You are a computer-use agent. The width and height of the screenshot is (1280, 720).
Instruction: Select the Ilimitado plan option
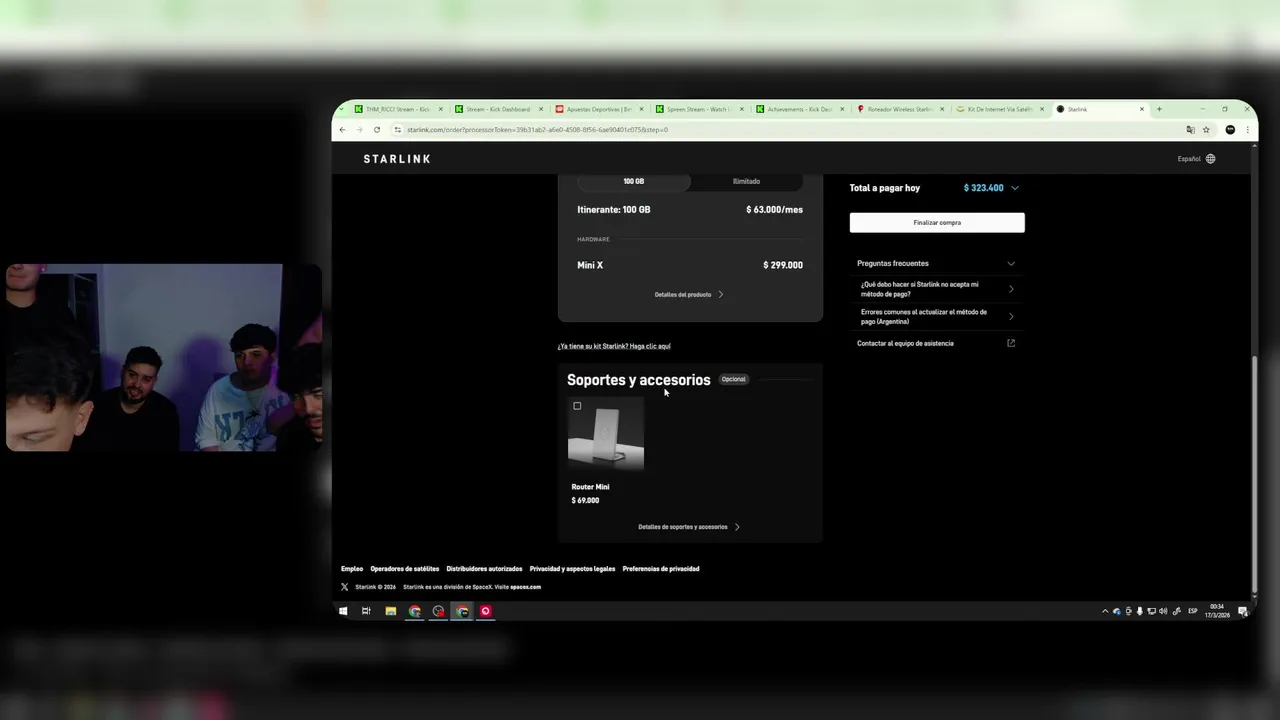tap(746, 181)
